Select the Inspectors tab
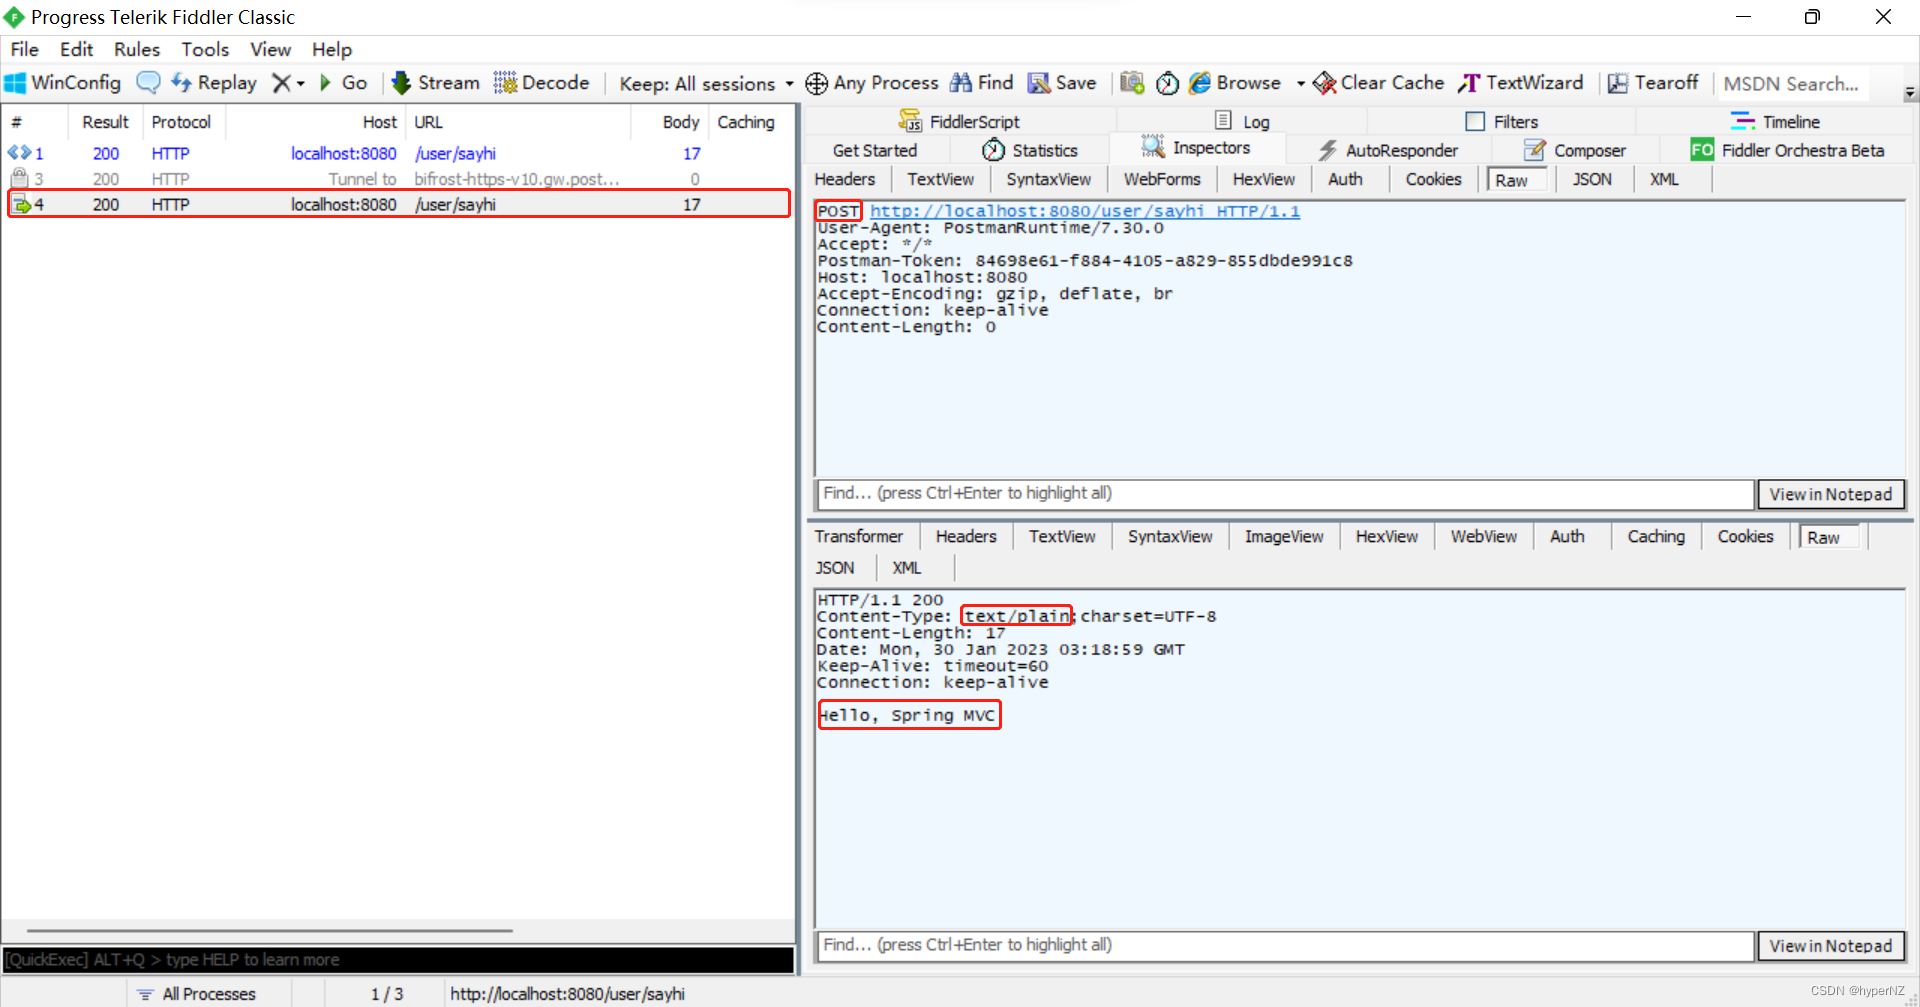The width and height of the screenshot is (1920, 1007). [x=1197, y=148]
